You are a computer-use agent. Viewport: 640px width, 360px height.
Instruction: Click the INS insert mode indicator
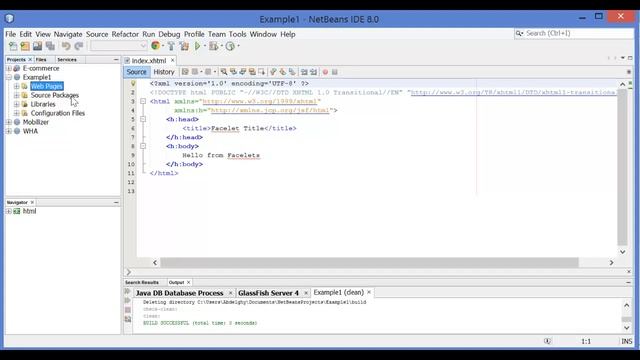(627, 341)
